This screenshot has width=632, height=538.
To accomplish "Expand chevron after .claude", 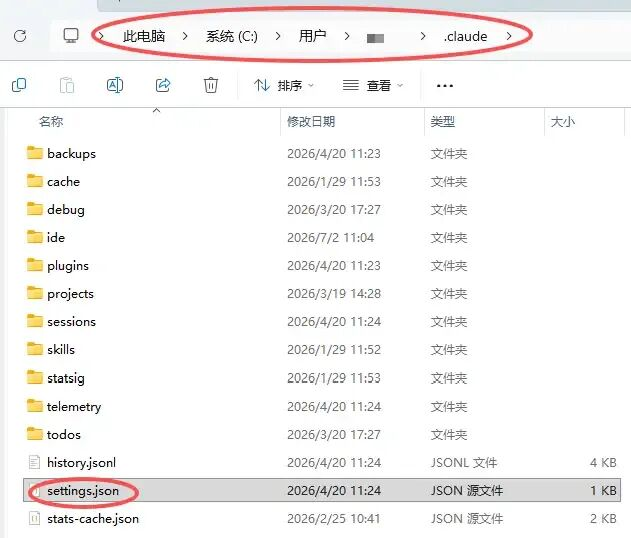I will 509,36.
